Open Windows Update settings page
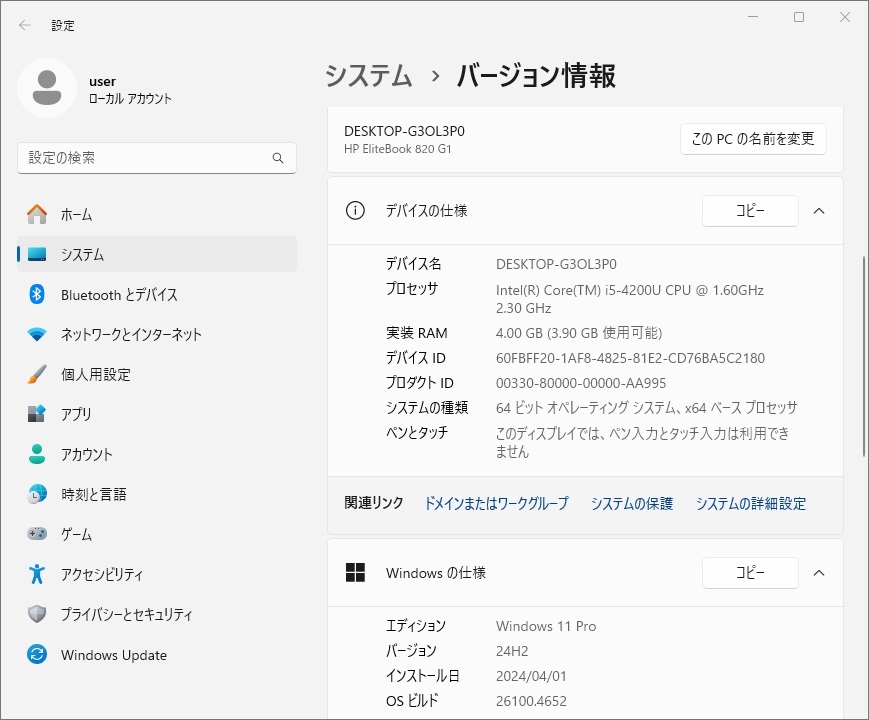Image resolution: width=869 pixels, height=720 pixels. 157,655
